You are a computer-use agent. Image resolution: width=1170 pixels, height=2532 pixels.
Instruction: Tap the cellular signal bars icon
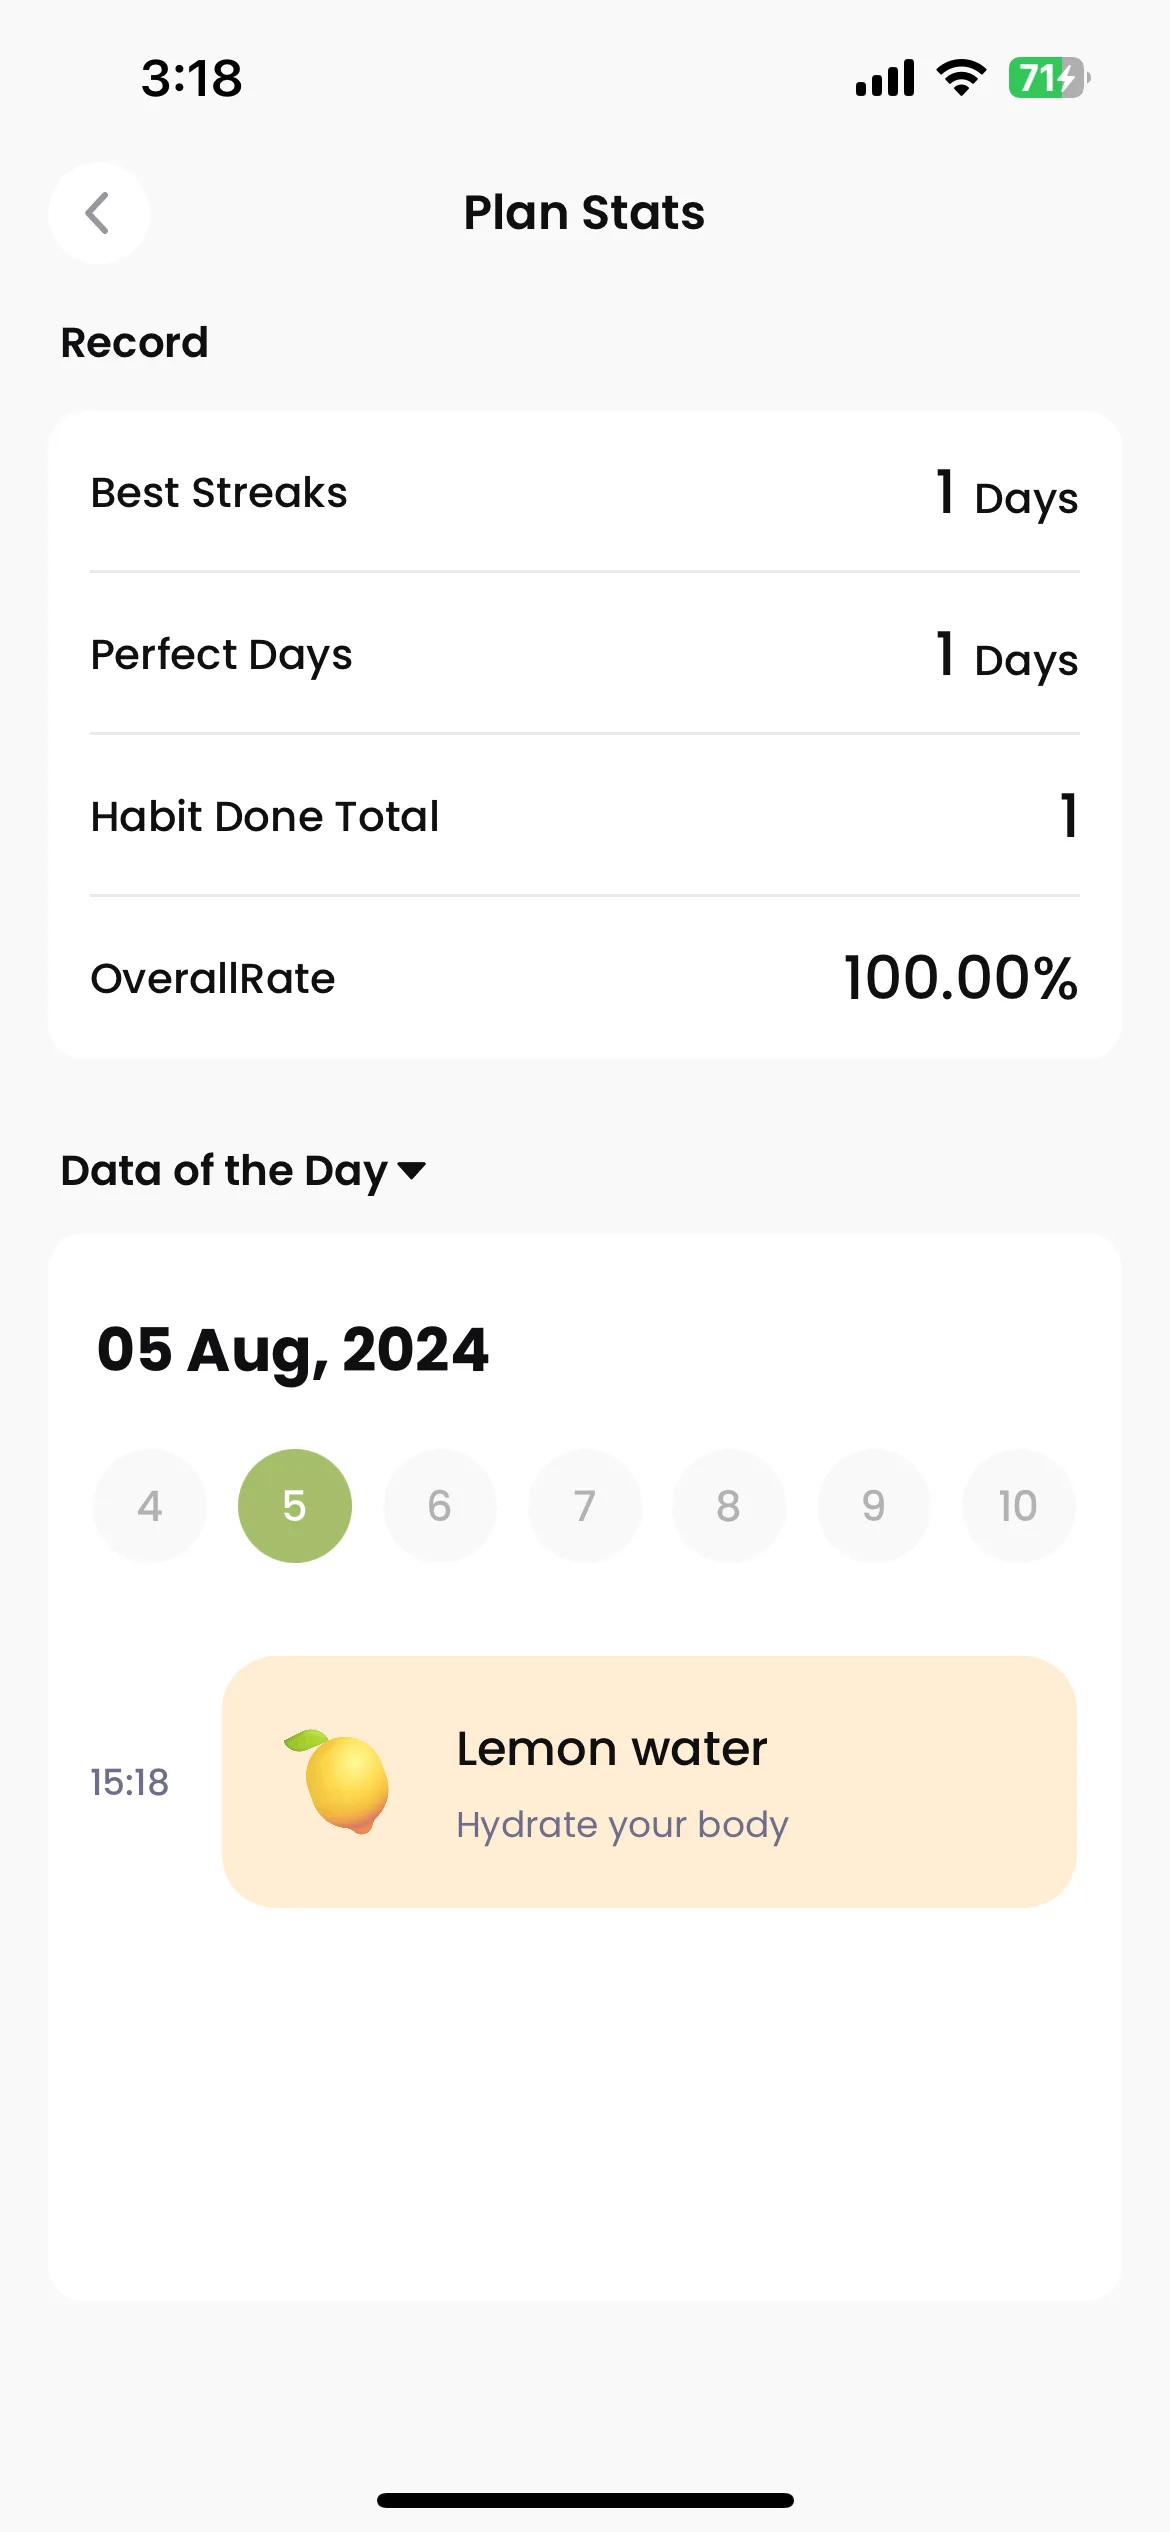(885, 78)
